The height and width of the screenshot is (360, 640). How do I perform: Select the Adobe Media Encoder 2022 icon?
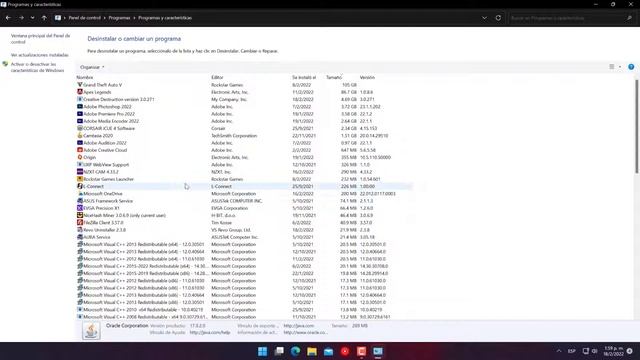click(80, 121)
